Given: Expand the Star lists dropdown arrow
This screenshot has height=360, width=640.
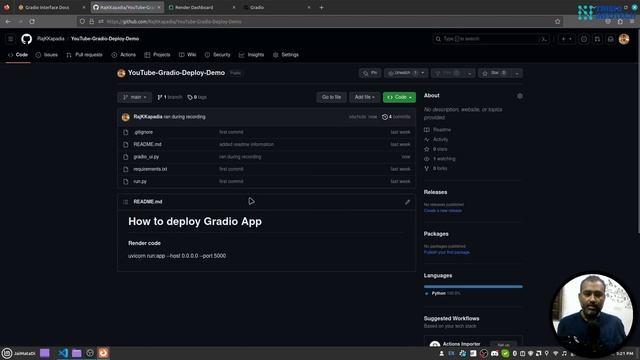Looking at the screenshot, I should tap(517, 73).
